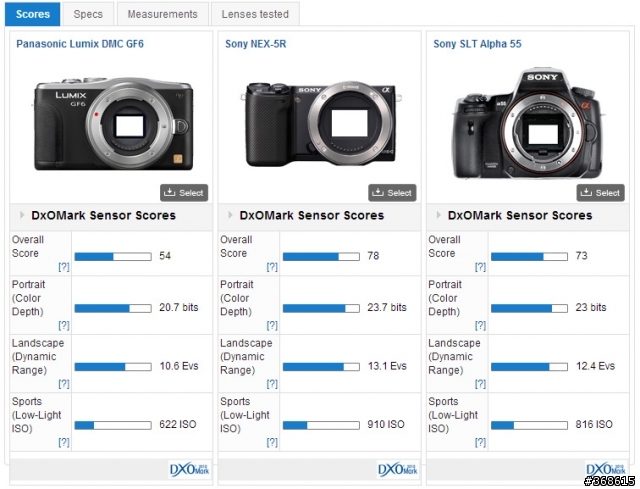640x489 pixels.
Task: Click the Lumix GF6 camera image
Action: click(x=113, y=123)
